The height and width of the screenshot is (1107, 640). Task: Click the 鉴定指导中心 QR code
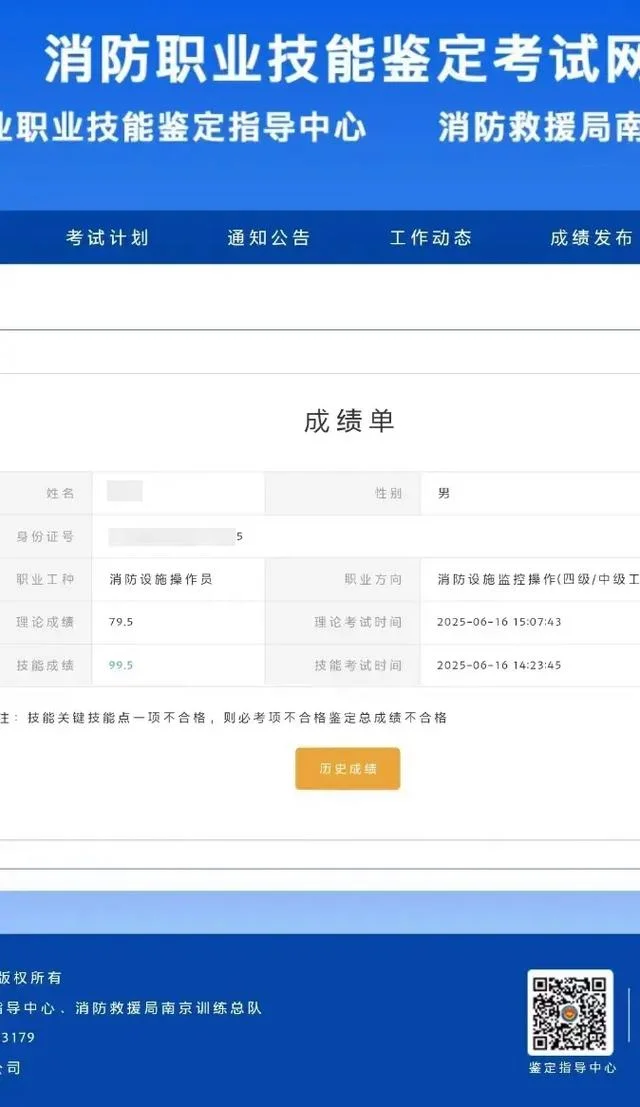pyautogui.click(x=570, y=1012)
